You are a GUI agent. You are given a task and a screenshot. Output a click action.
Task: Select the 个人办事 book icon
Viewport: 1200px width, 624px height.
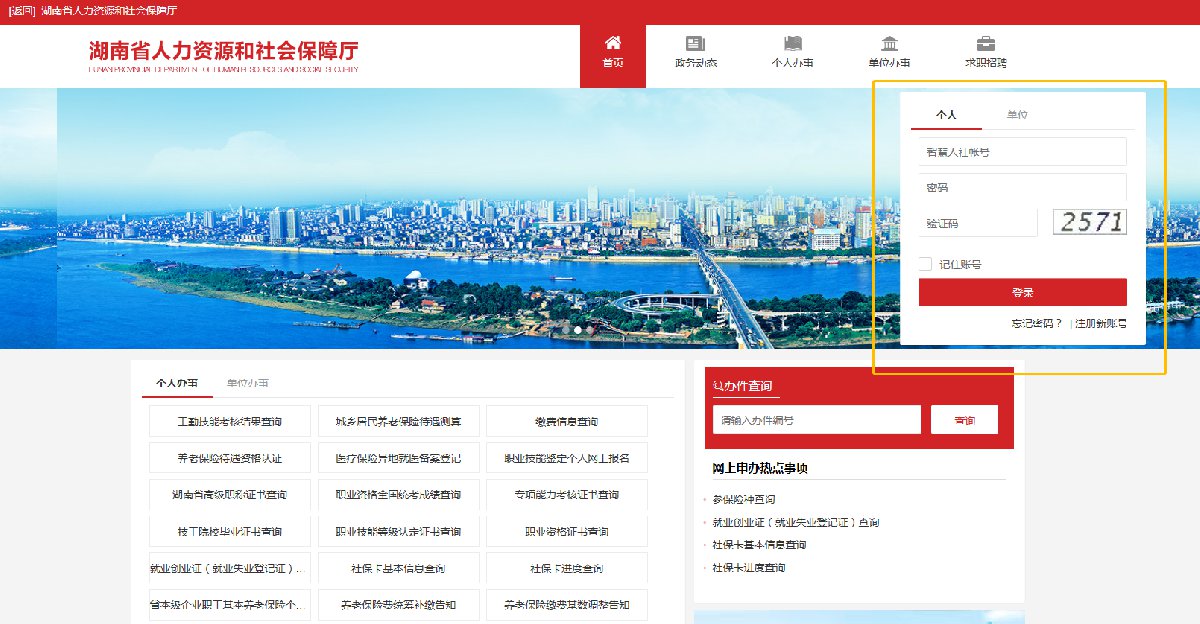click(792, 43)
